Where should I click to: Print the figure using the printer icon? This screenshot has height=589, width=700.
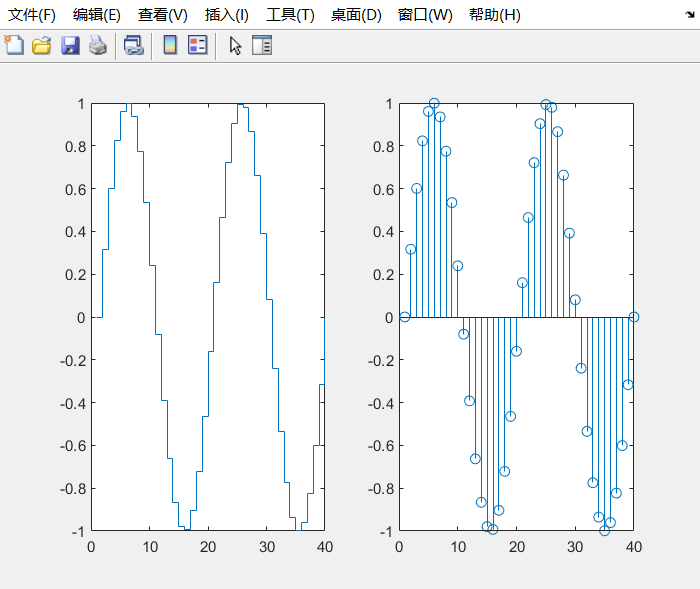98,46
